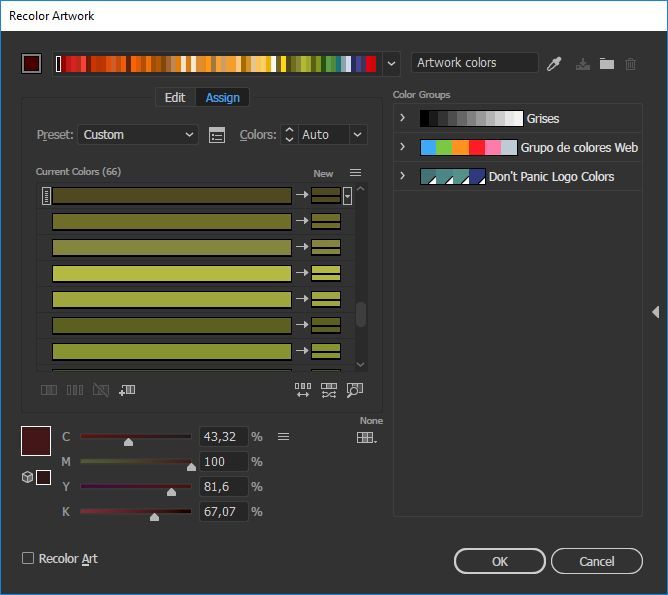Open the Preset Custom dropdown
The width and height of the screenshot is (668, 595).
[138, 135]
